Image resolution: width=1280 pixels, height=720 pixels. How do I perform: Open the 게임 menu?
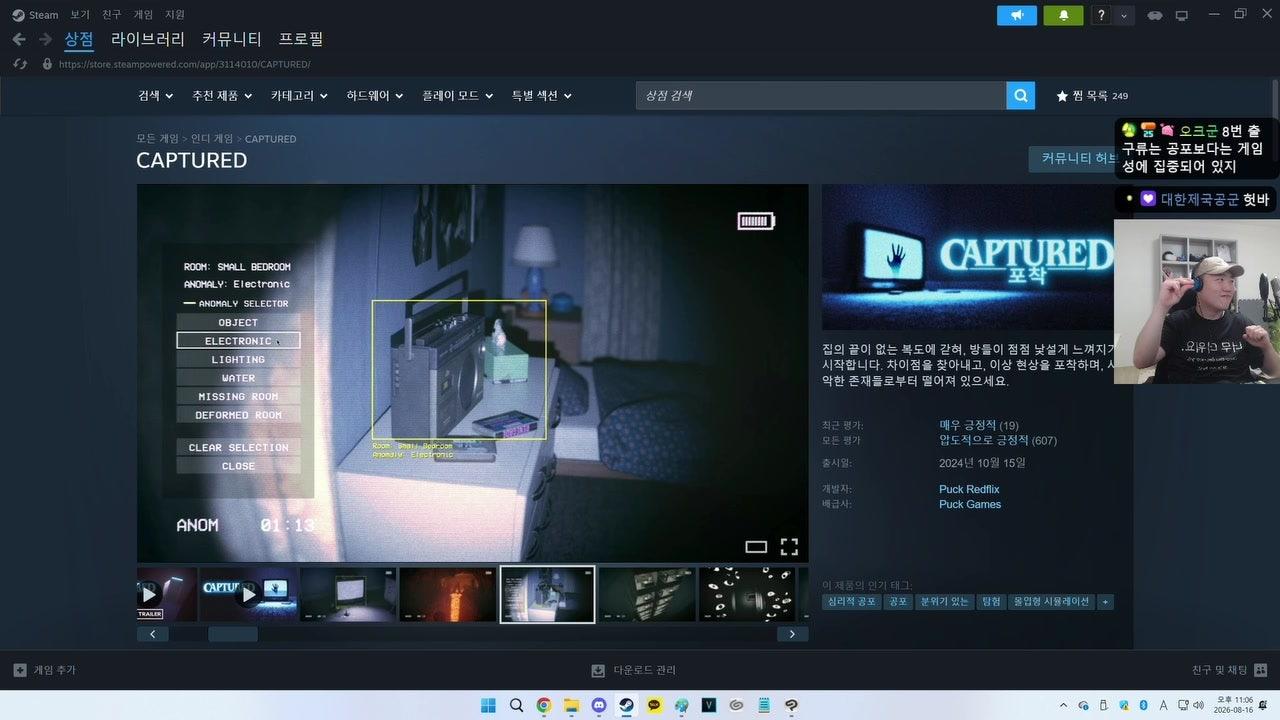pos(144,15)
